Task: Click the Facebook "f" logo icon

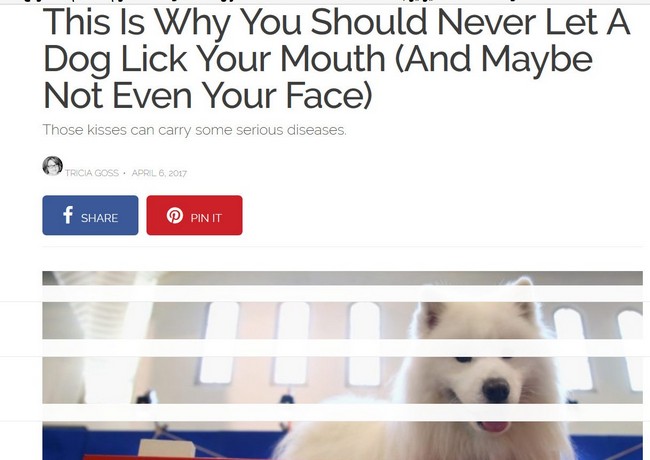Action: pos(68,215)
